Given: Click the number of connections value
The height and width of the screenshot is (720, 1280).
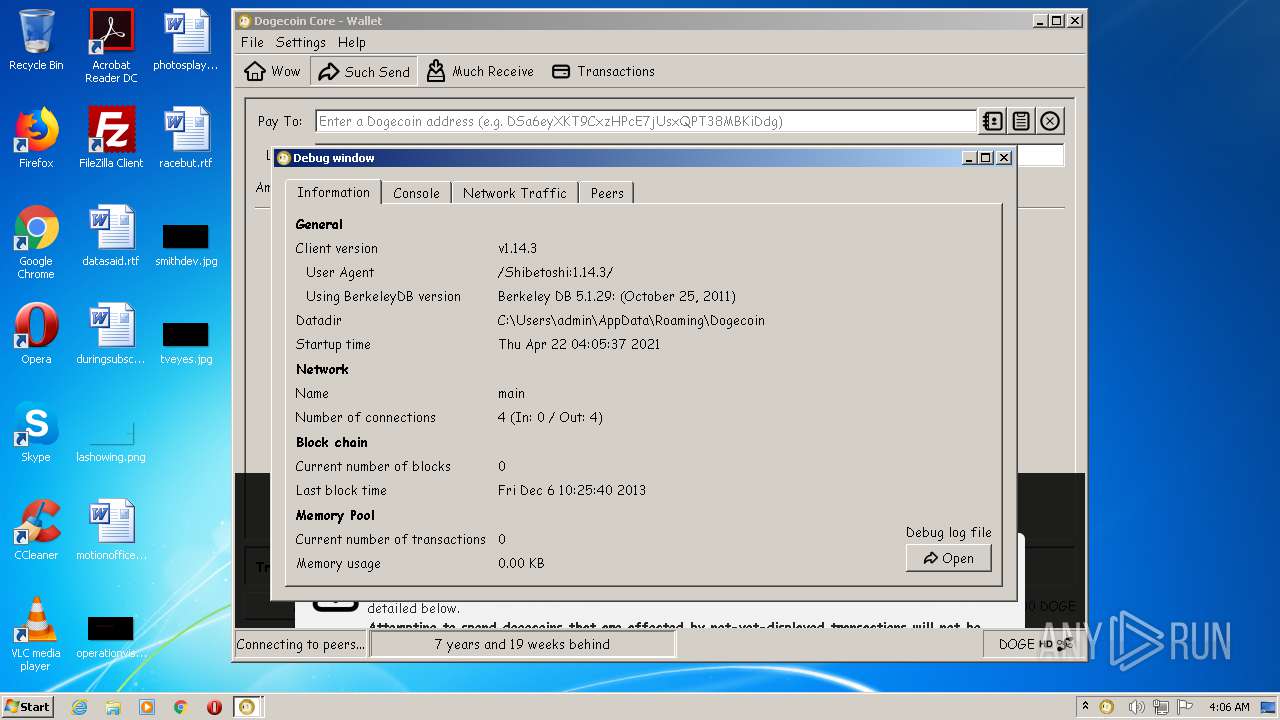Looking at the screenshot, I should [550, 417].
